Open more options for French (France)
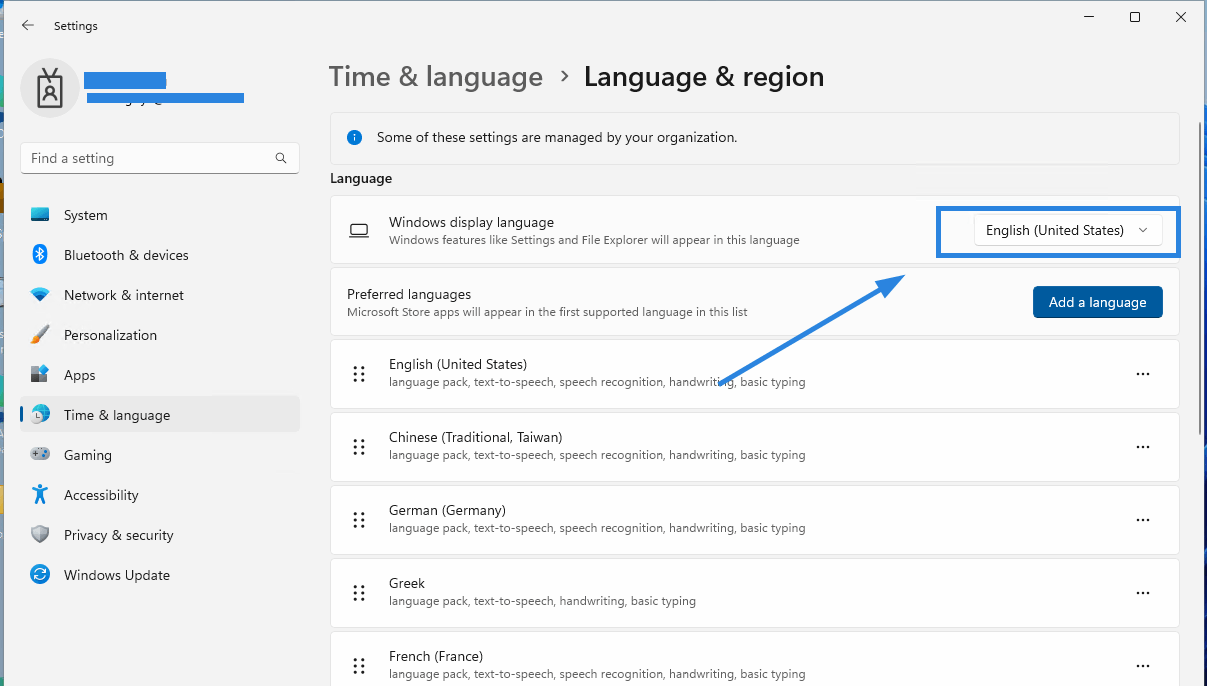Viewport: 1207px width, 686px height. [x=1143, y=666]
